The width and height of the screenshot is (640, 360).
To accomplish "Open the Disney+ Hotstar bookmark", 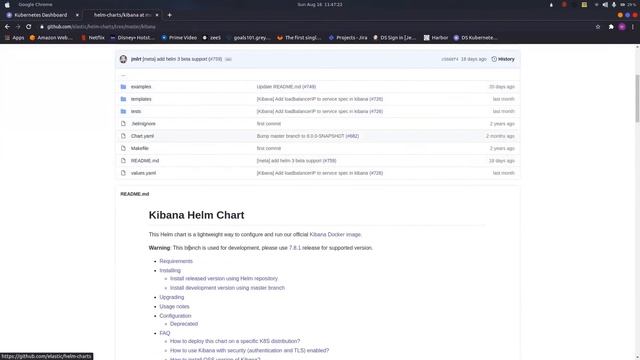I will pyautogui.click(x=133, y=38).
